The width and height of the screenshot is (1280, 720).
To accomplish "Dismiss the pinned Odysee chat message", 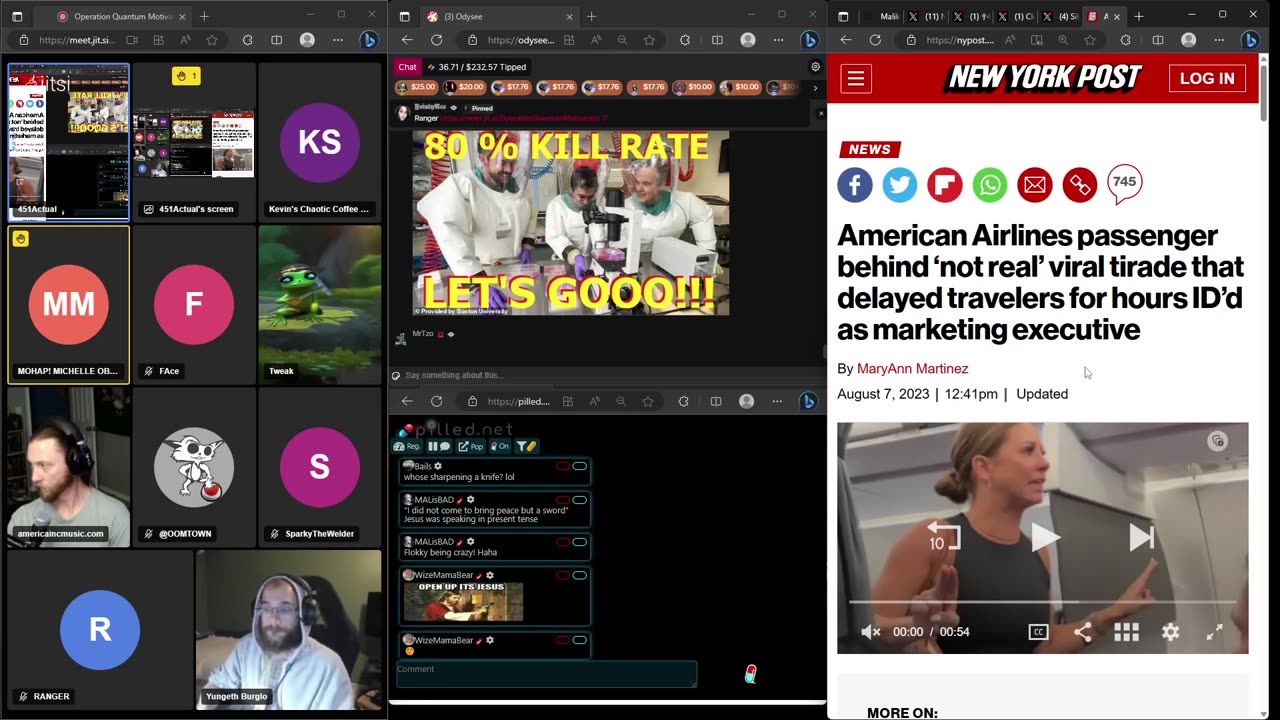I will click(821, 113).
